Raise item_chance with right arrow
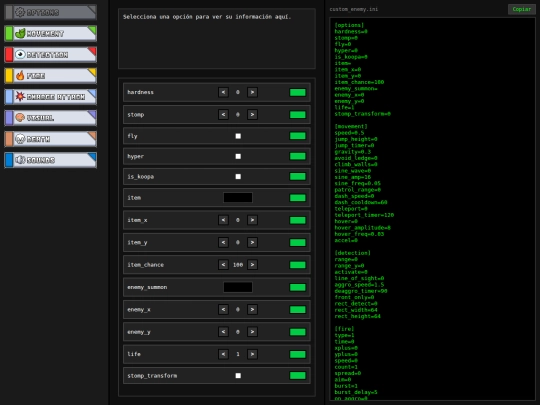This screenshot has height=405, width=540. point(252,265)
